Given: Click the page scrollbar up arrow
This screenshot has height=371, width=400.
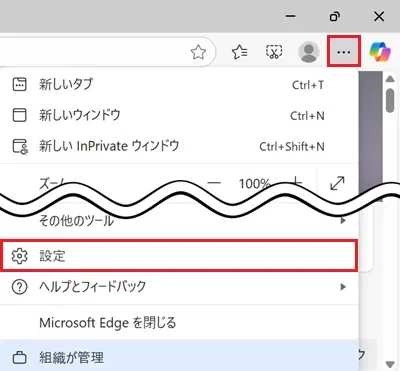Looking at the screenshot, I should (x=390, y=79).
